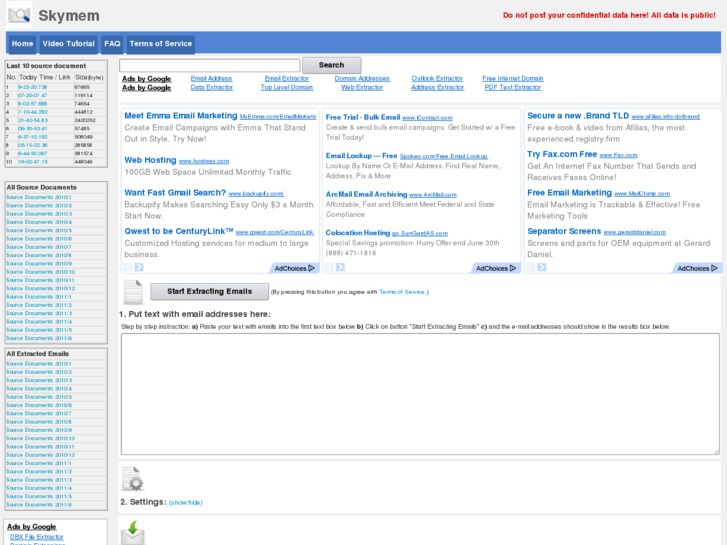
Task: Open Source Documents 2010/12 under All Source Documents
Action: click(40, 289)
